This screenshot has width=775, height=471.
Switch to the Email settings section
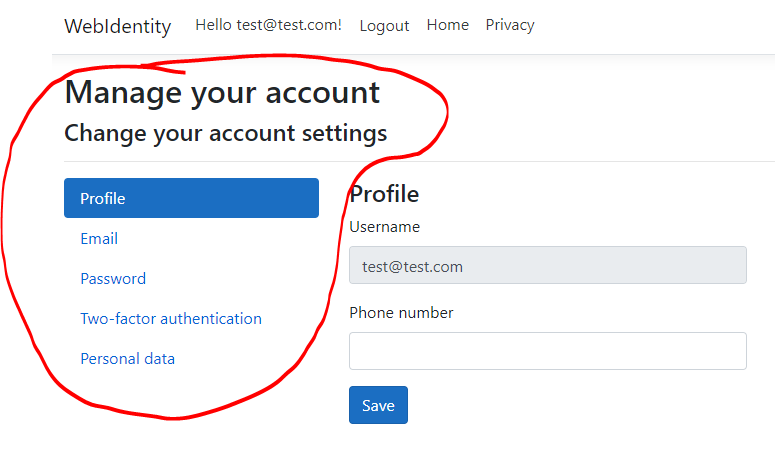pyautogui.click(x=99, y=239)
